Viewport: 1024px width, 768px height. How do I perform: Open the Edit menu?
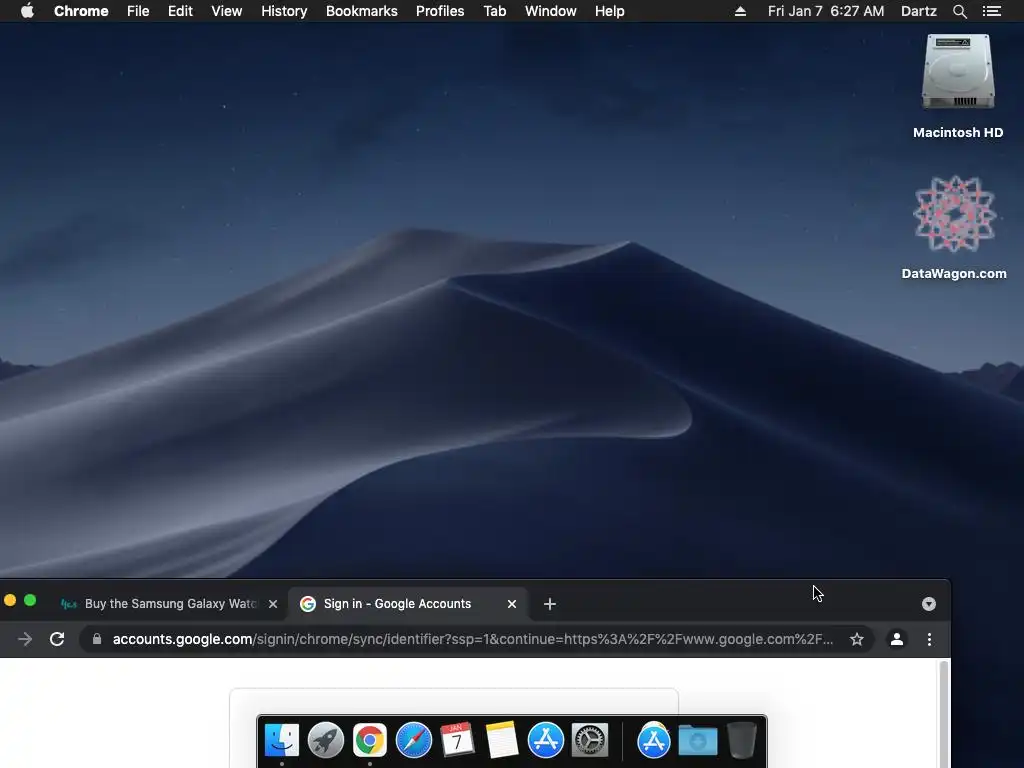(180, 11)
